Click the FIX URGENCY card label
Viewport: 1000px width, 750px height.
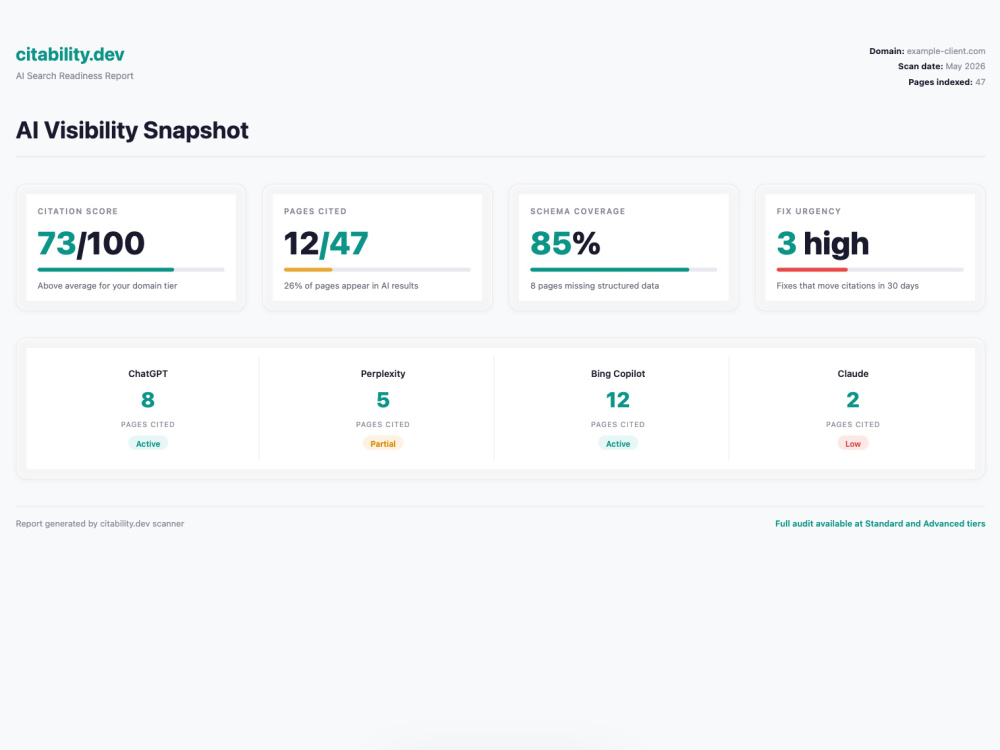pyautogui.click(x=809, y=211)
